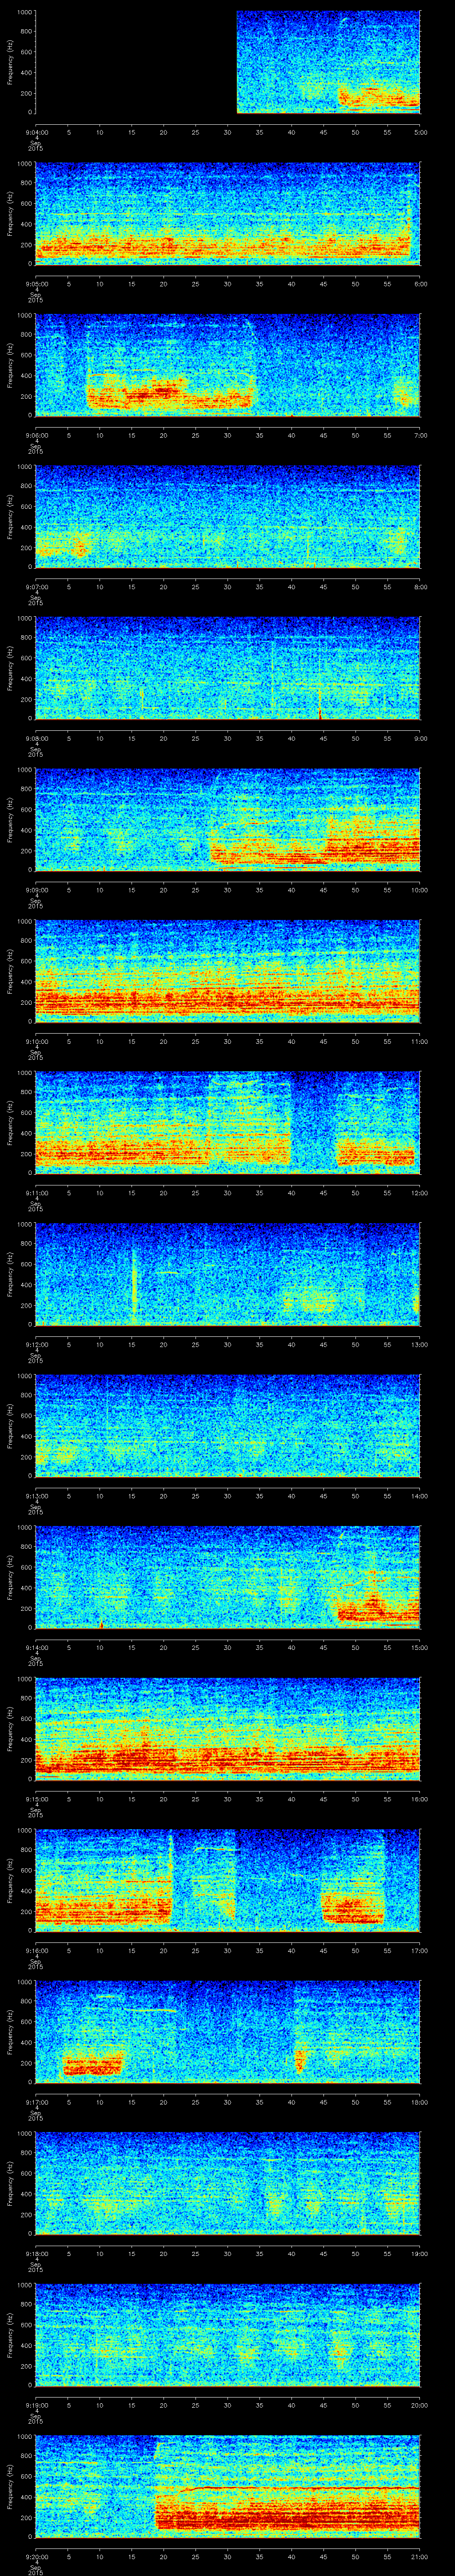Select the spectrogram panel beginning at 9:15:00
This screenshot has width=455, height=2576.
pyautogui.click(x=227, y=1729)
